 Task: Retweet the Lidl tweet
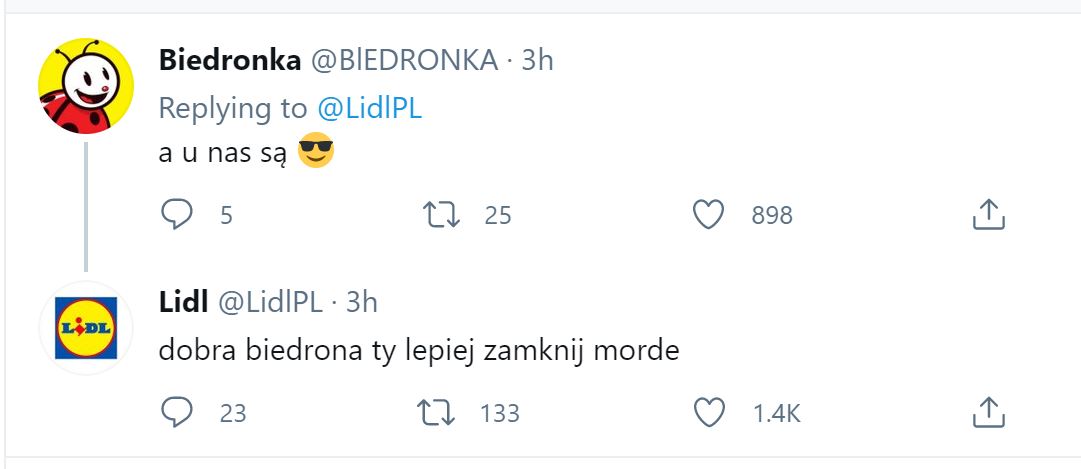click(437, 412)
